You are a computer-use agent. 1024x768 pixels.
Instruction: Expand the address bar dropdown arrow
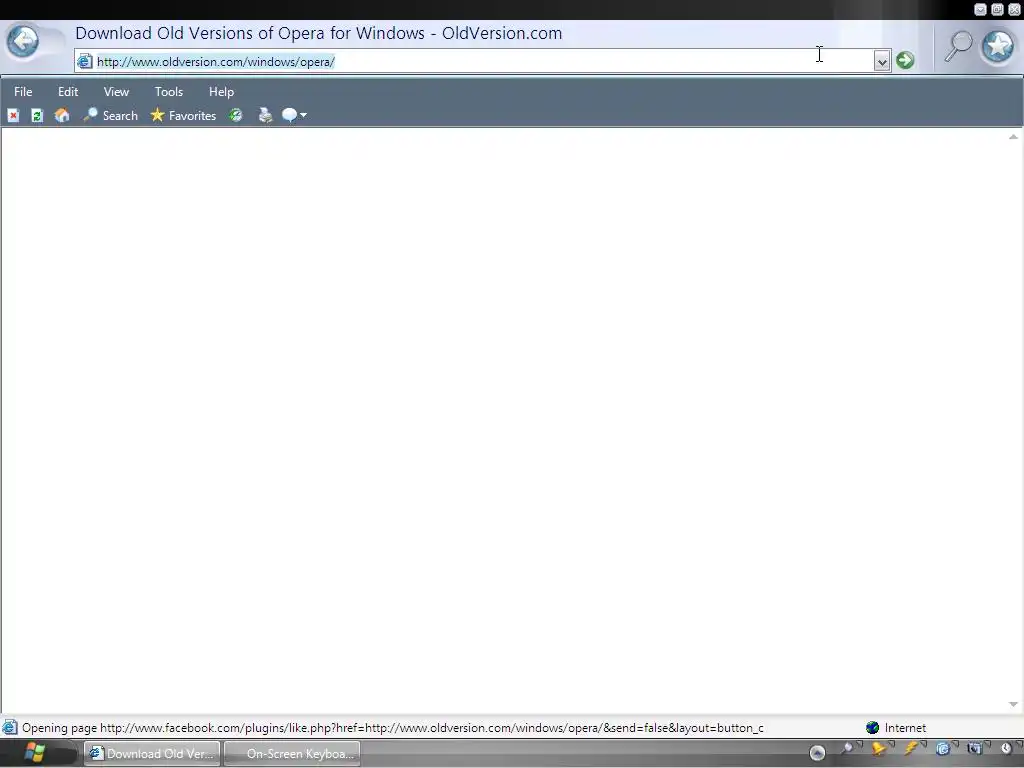click(x=882, y=61)
